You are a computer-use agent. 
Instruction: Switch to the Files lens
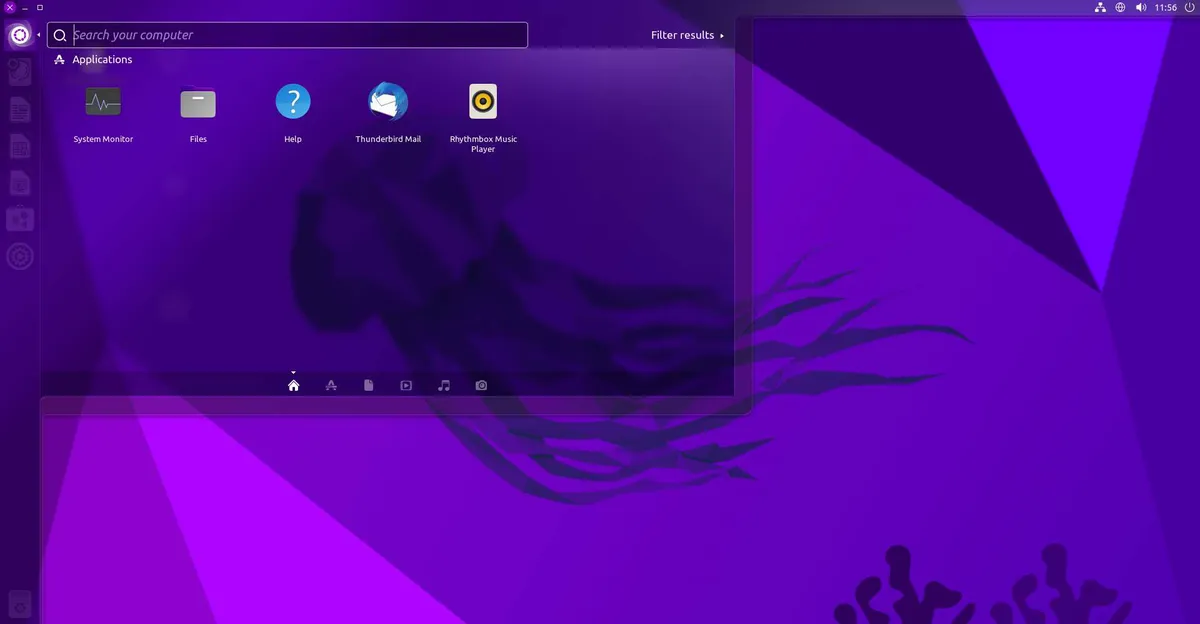coord(369,385)
